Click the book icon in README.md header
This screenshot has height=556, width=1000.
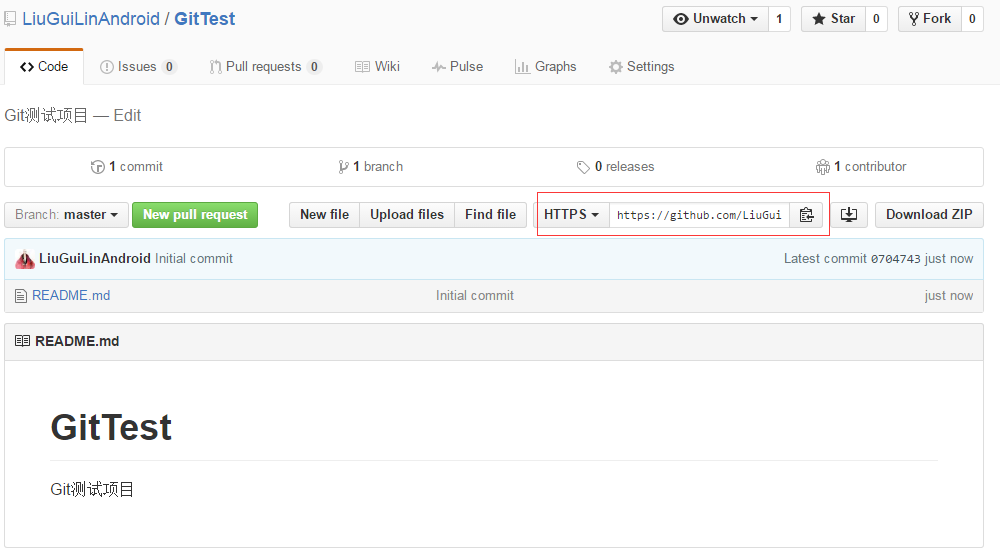22,341
